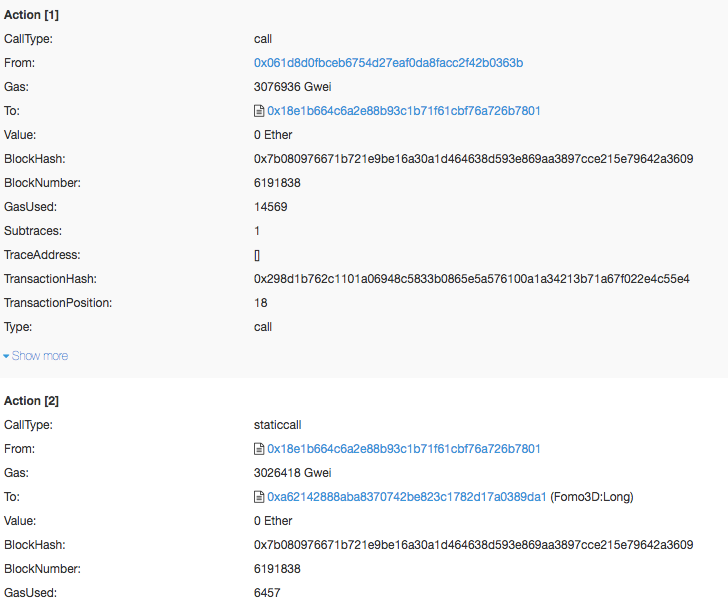Click the 3026418 Gwei gas value

pos(292,473)
